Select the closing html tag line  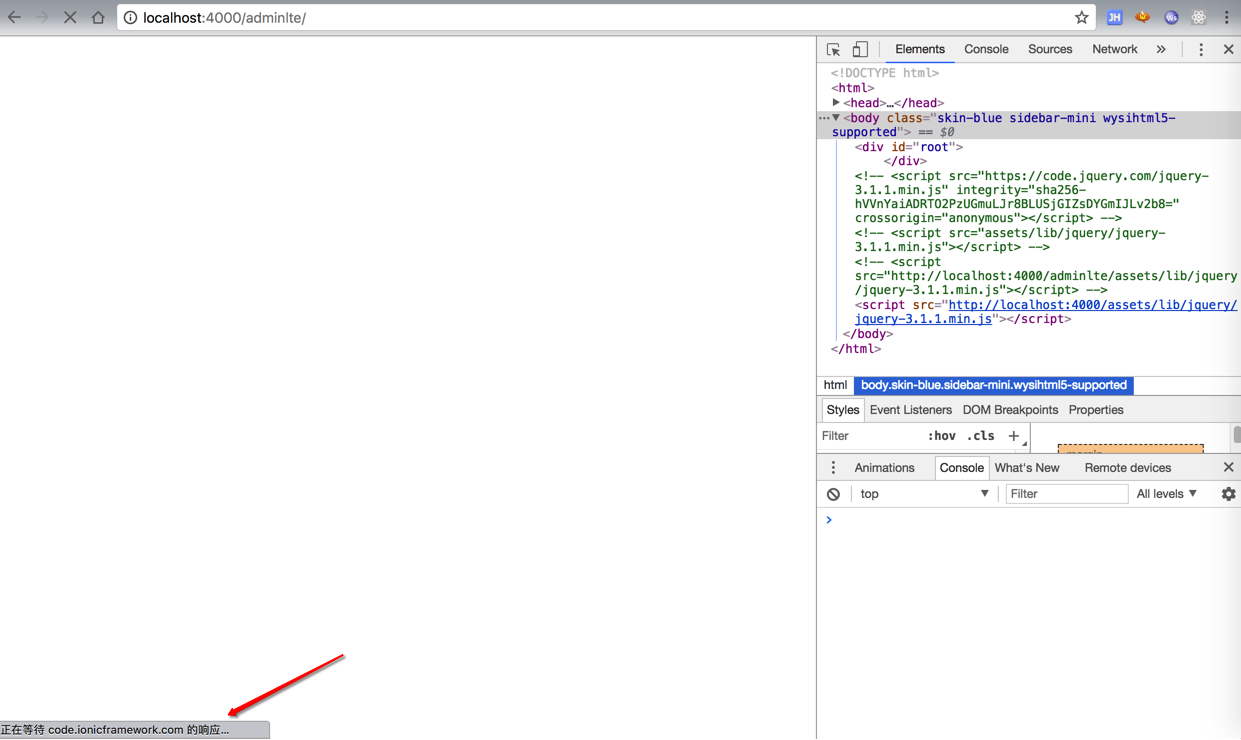tap(856, 349)
